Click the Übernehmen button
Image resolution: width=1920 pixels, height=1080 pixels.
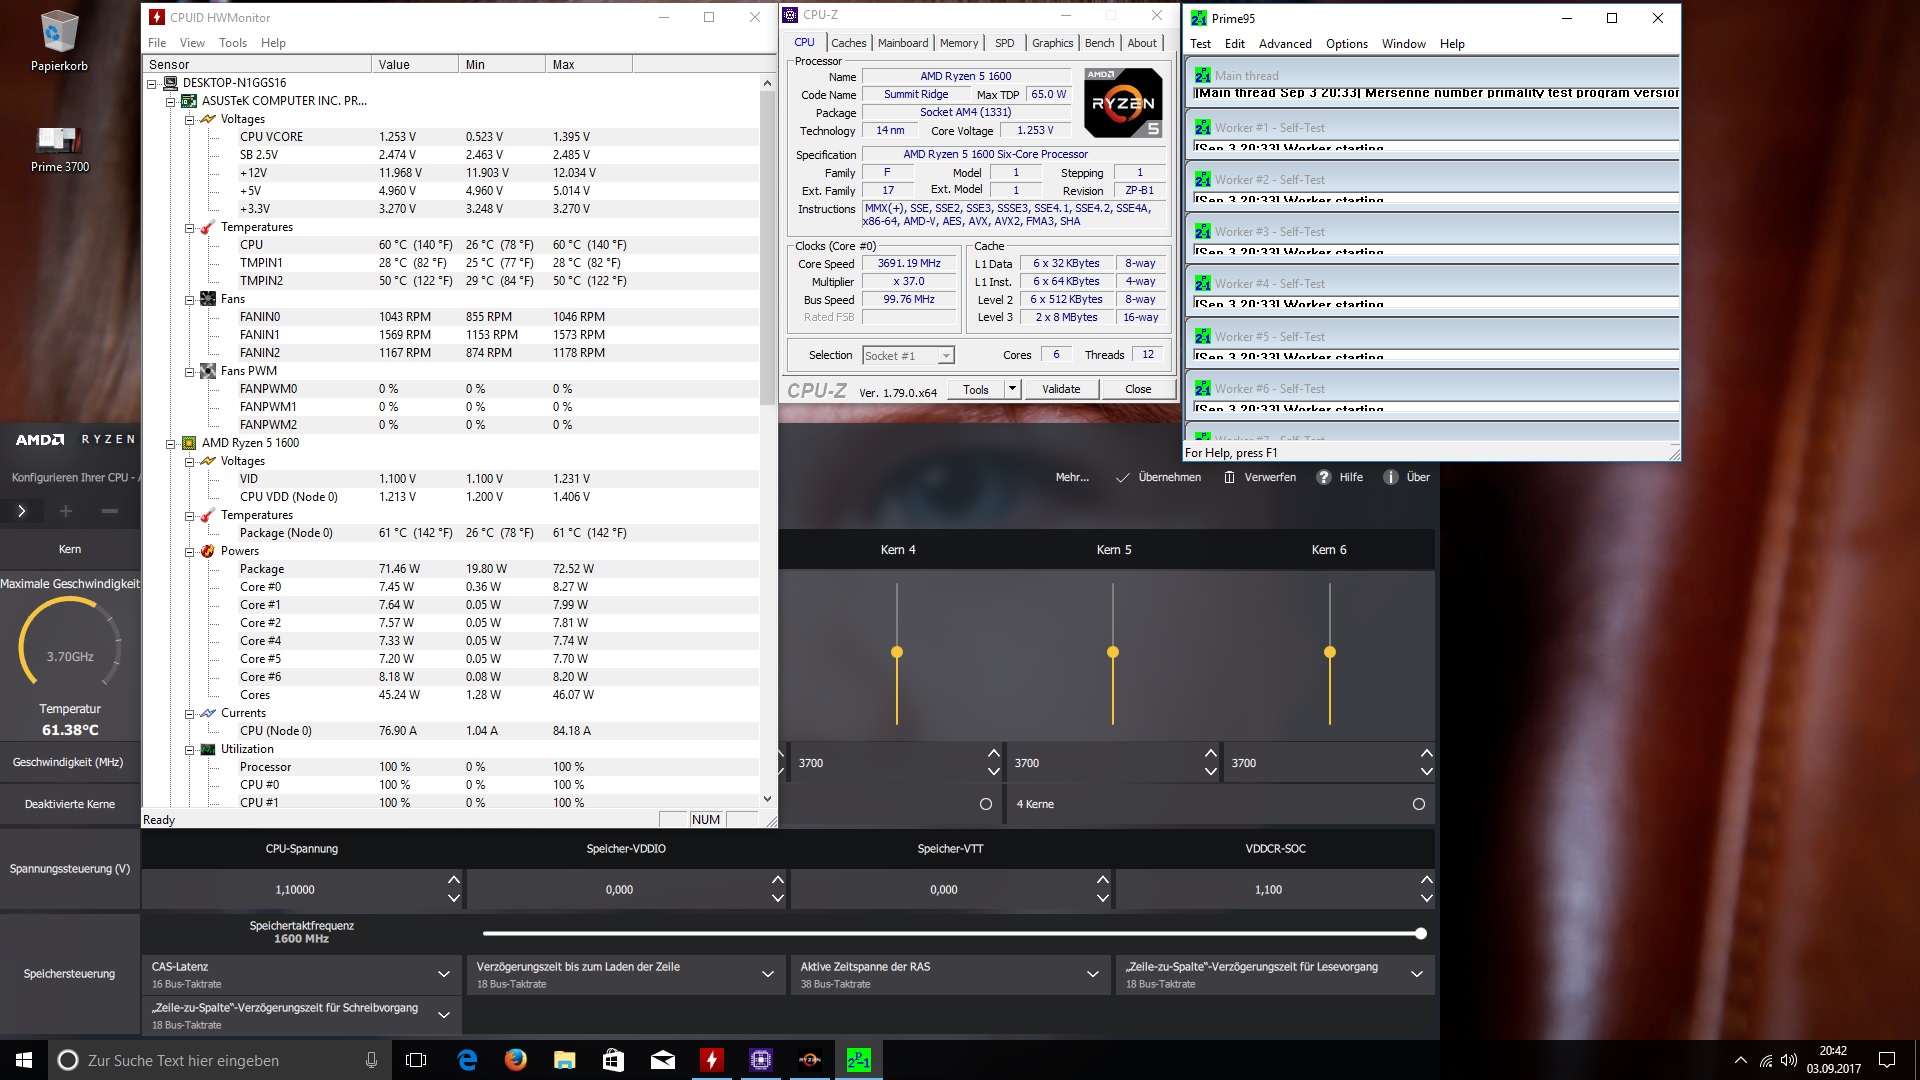tap(1158, 477)
